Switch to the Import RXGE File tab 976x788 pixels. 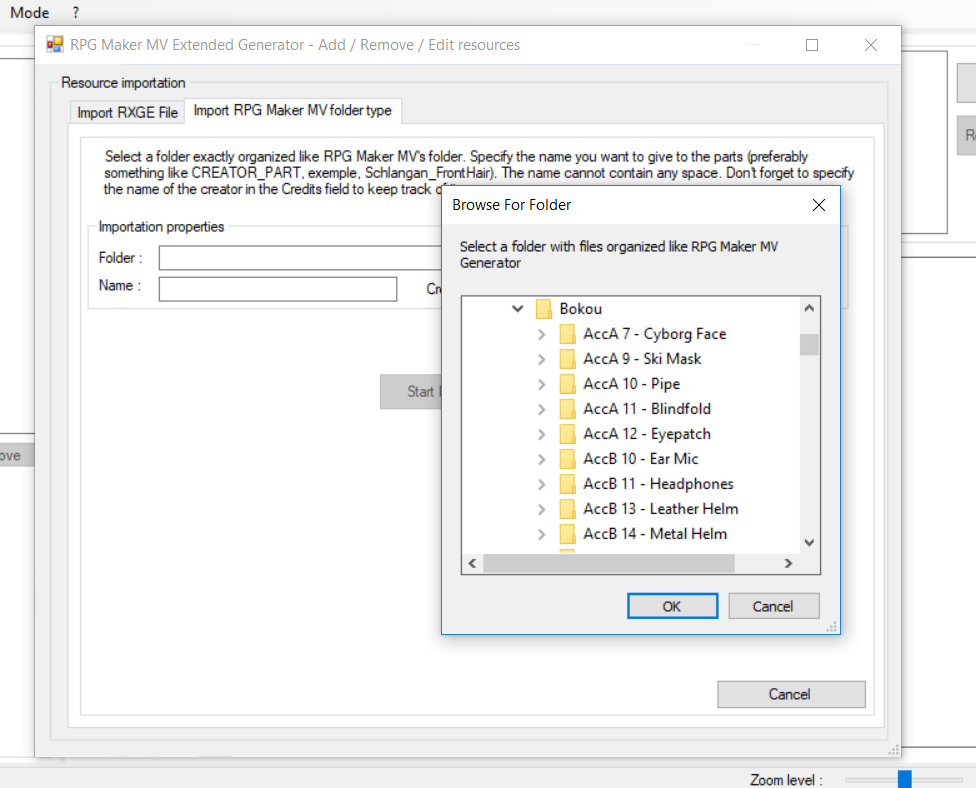[x=128, y=113]
